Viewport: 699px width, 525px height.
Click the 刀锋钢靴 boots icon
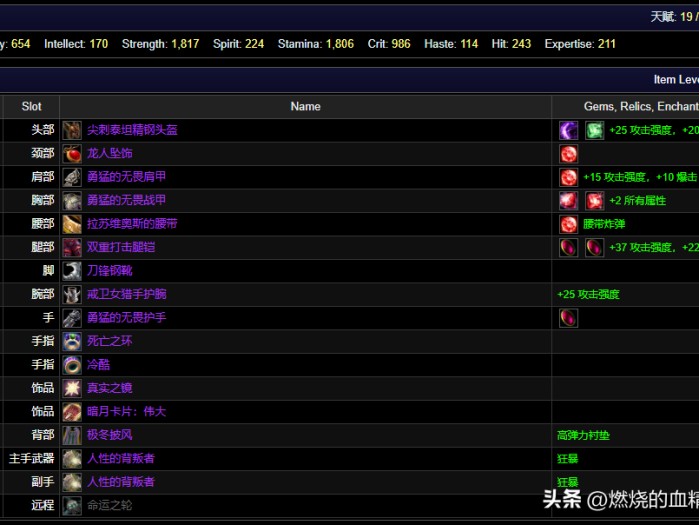pos(72,271)
